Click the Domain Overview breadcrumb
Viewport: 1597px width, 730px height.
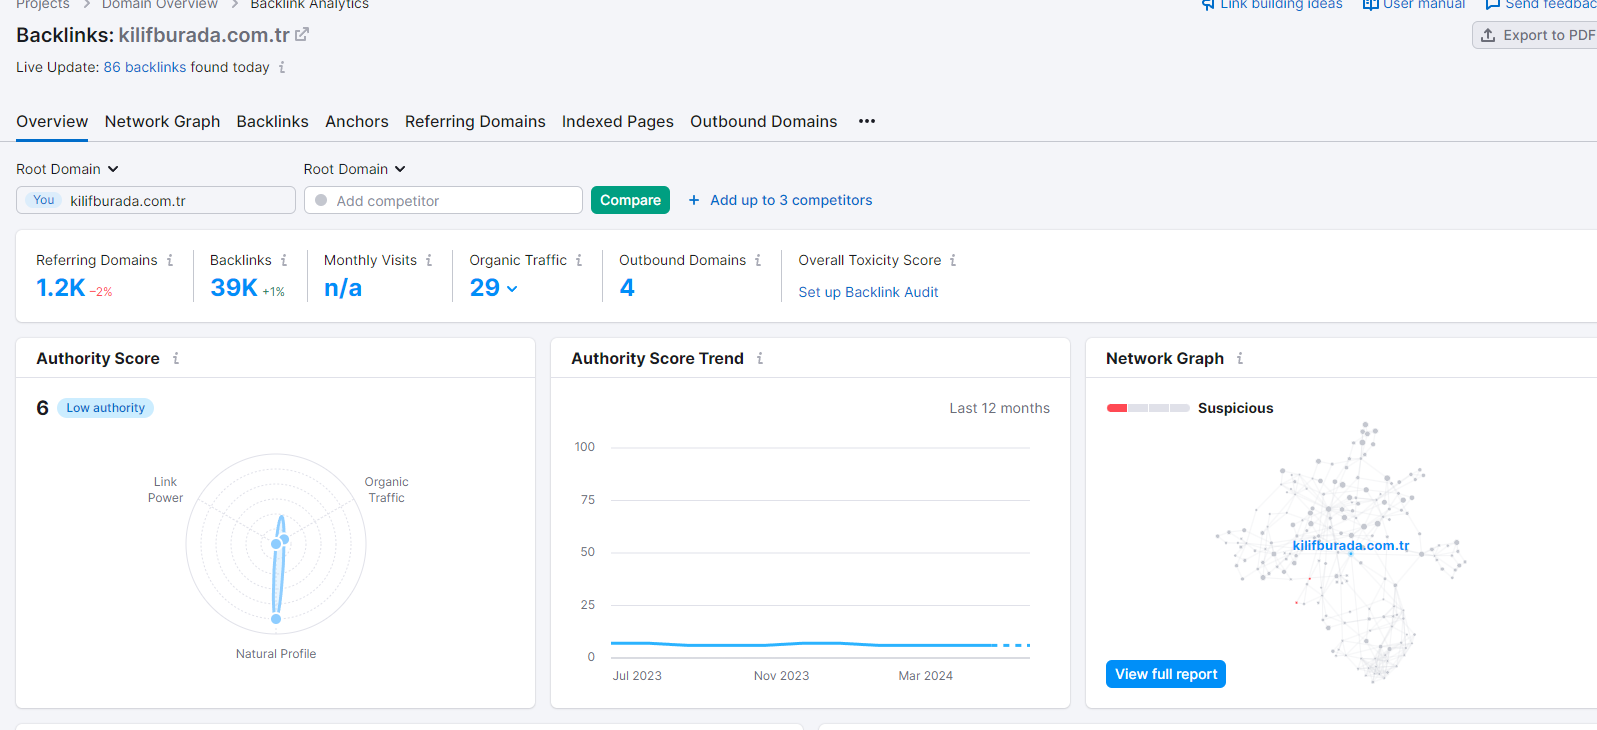tap(160, 4)
